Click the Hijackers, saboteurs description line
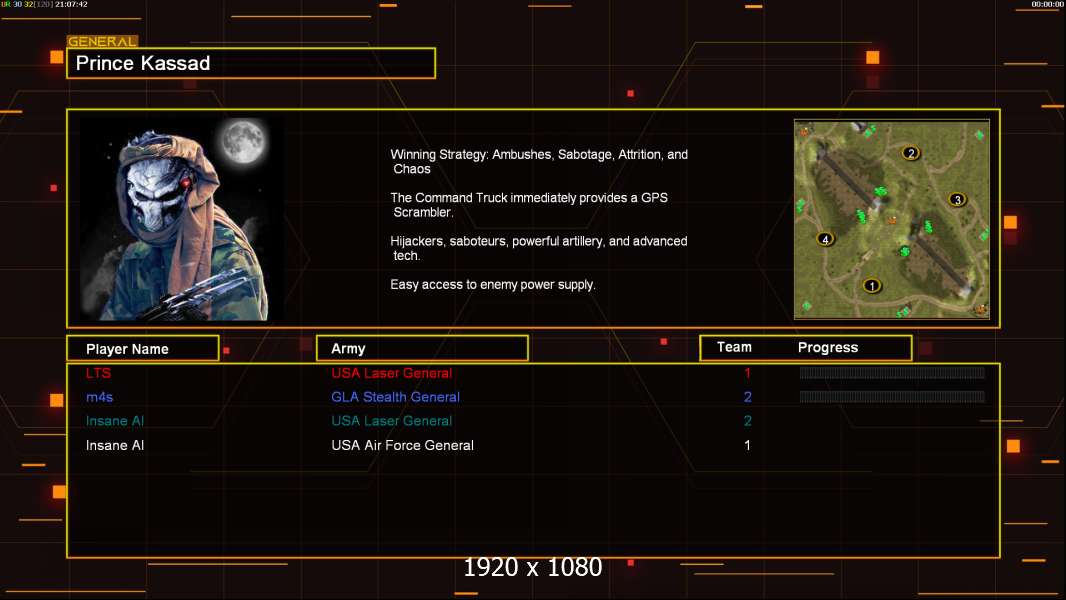Viewport: 1066px width, 600px height. point(538,248)
